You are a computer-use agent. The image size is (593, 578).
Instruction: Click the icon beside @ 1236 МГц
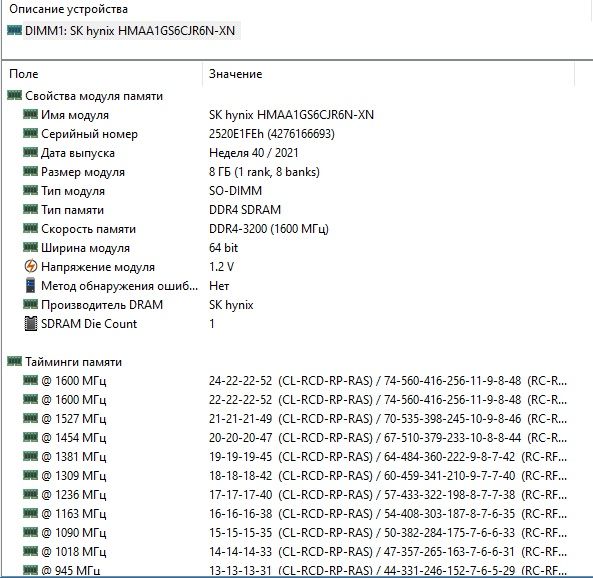pyautogui.click(x=30, y=494)
